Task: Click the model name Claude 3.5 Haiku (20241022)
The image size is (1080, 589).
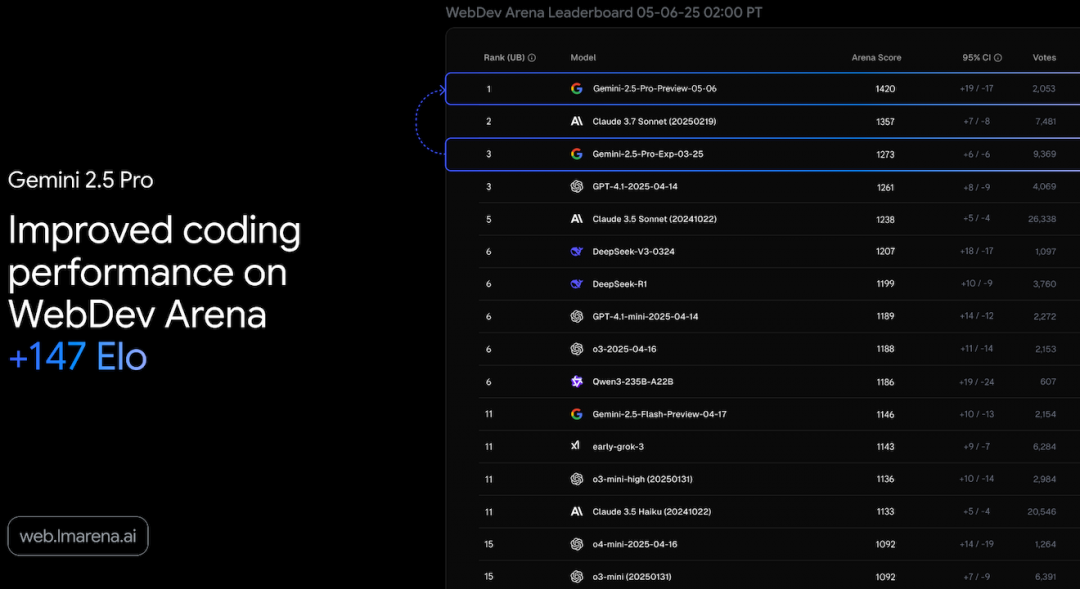Action: pyautogui.click(x=652, y=512)
